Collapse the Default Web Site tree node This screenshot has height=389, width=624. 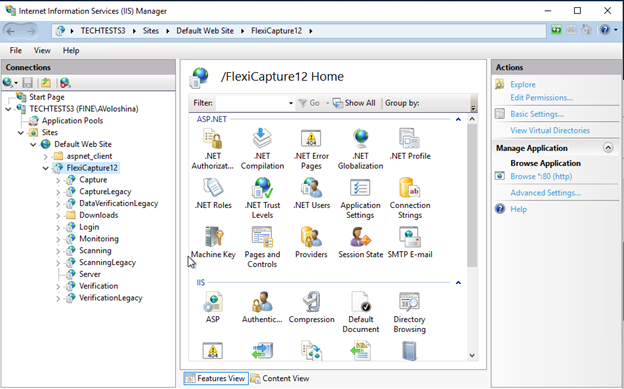coord(33,145)
